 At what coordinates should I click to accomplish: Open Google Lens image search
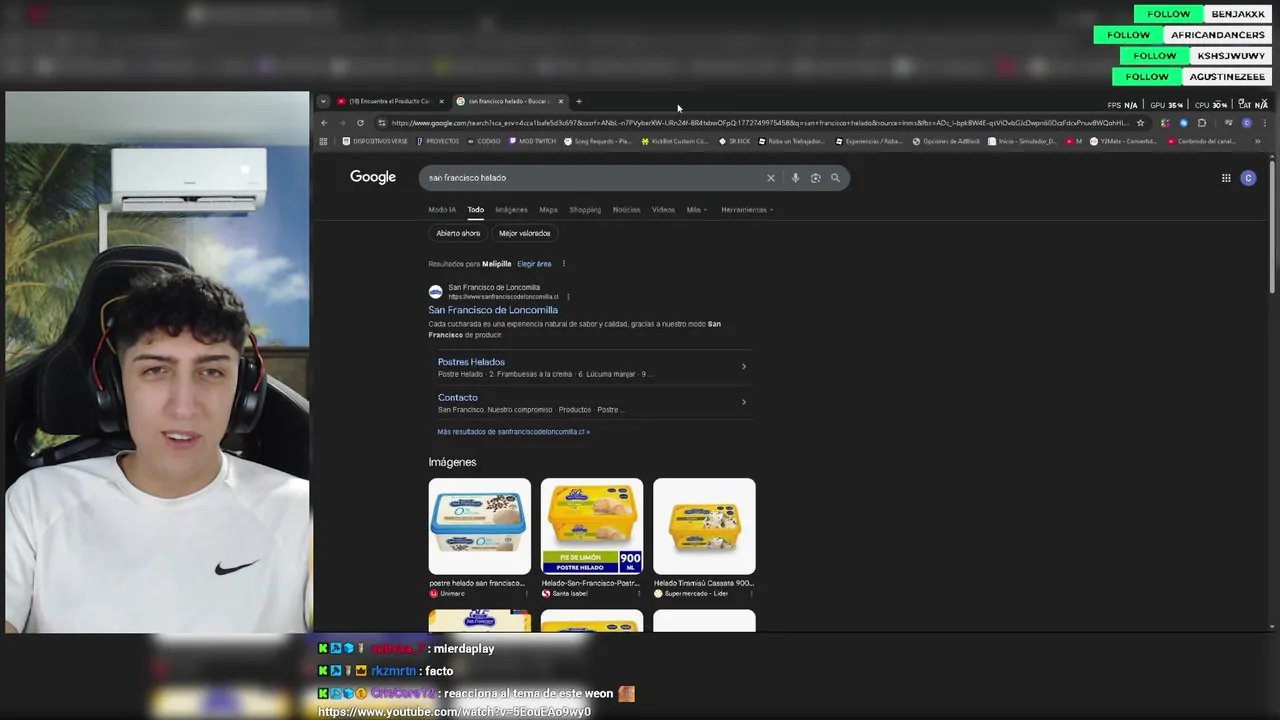pyautogui.click(x=815, y=178)
